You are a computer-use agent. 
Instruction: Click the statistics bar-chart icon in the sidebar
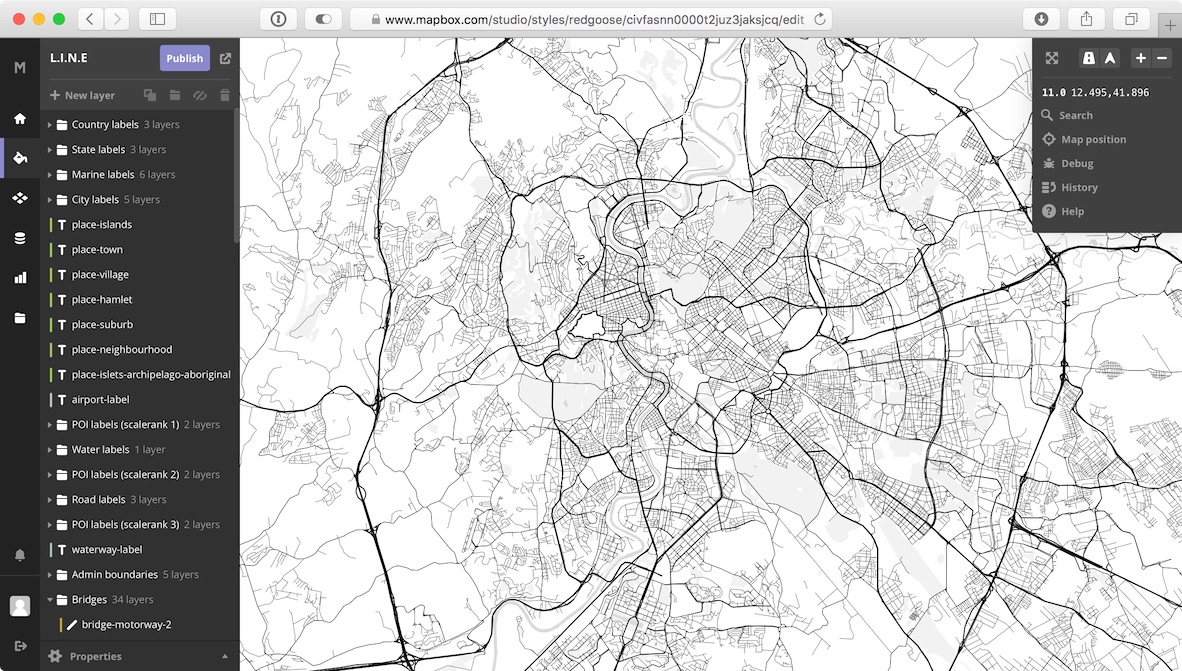(x=20, y=278)
